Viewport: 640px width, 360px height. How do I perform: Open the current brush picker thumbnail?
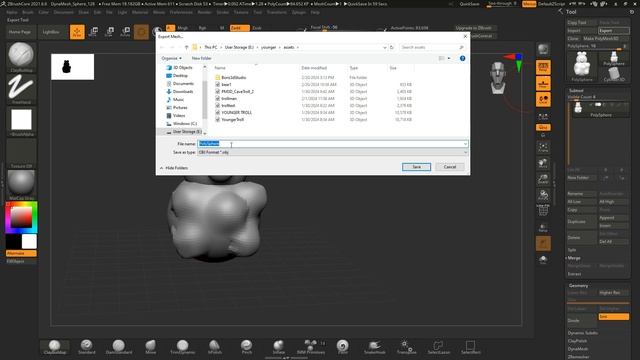(x=21, y=57)
